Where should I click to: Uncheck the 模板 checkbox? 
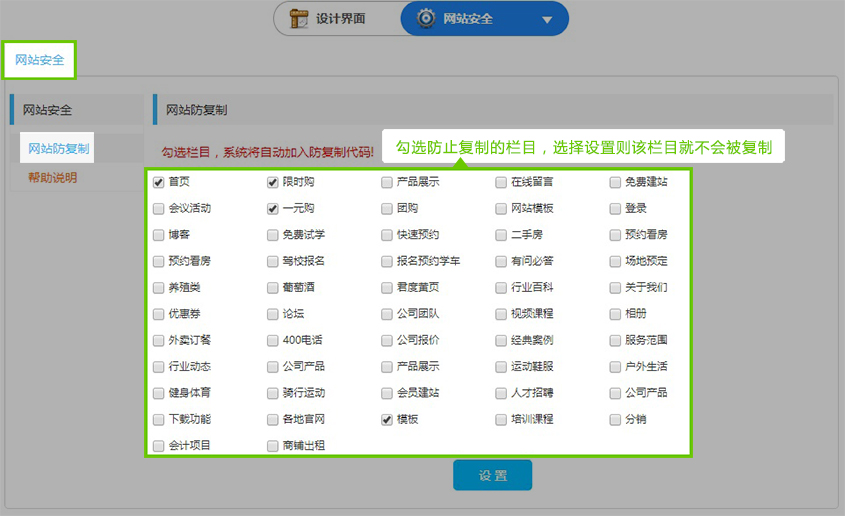387,419
